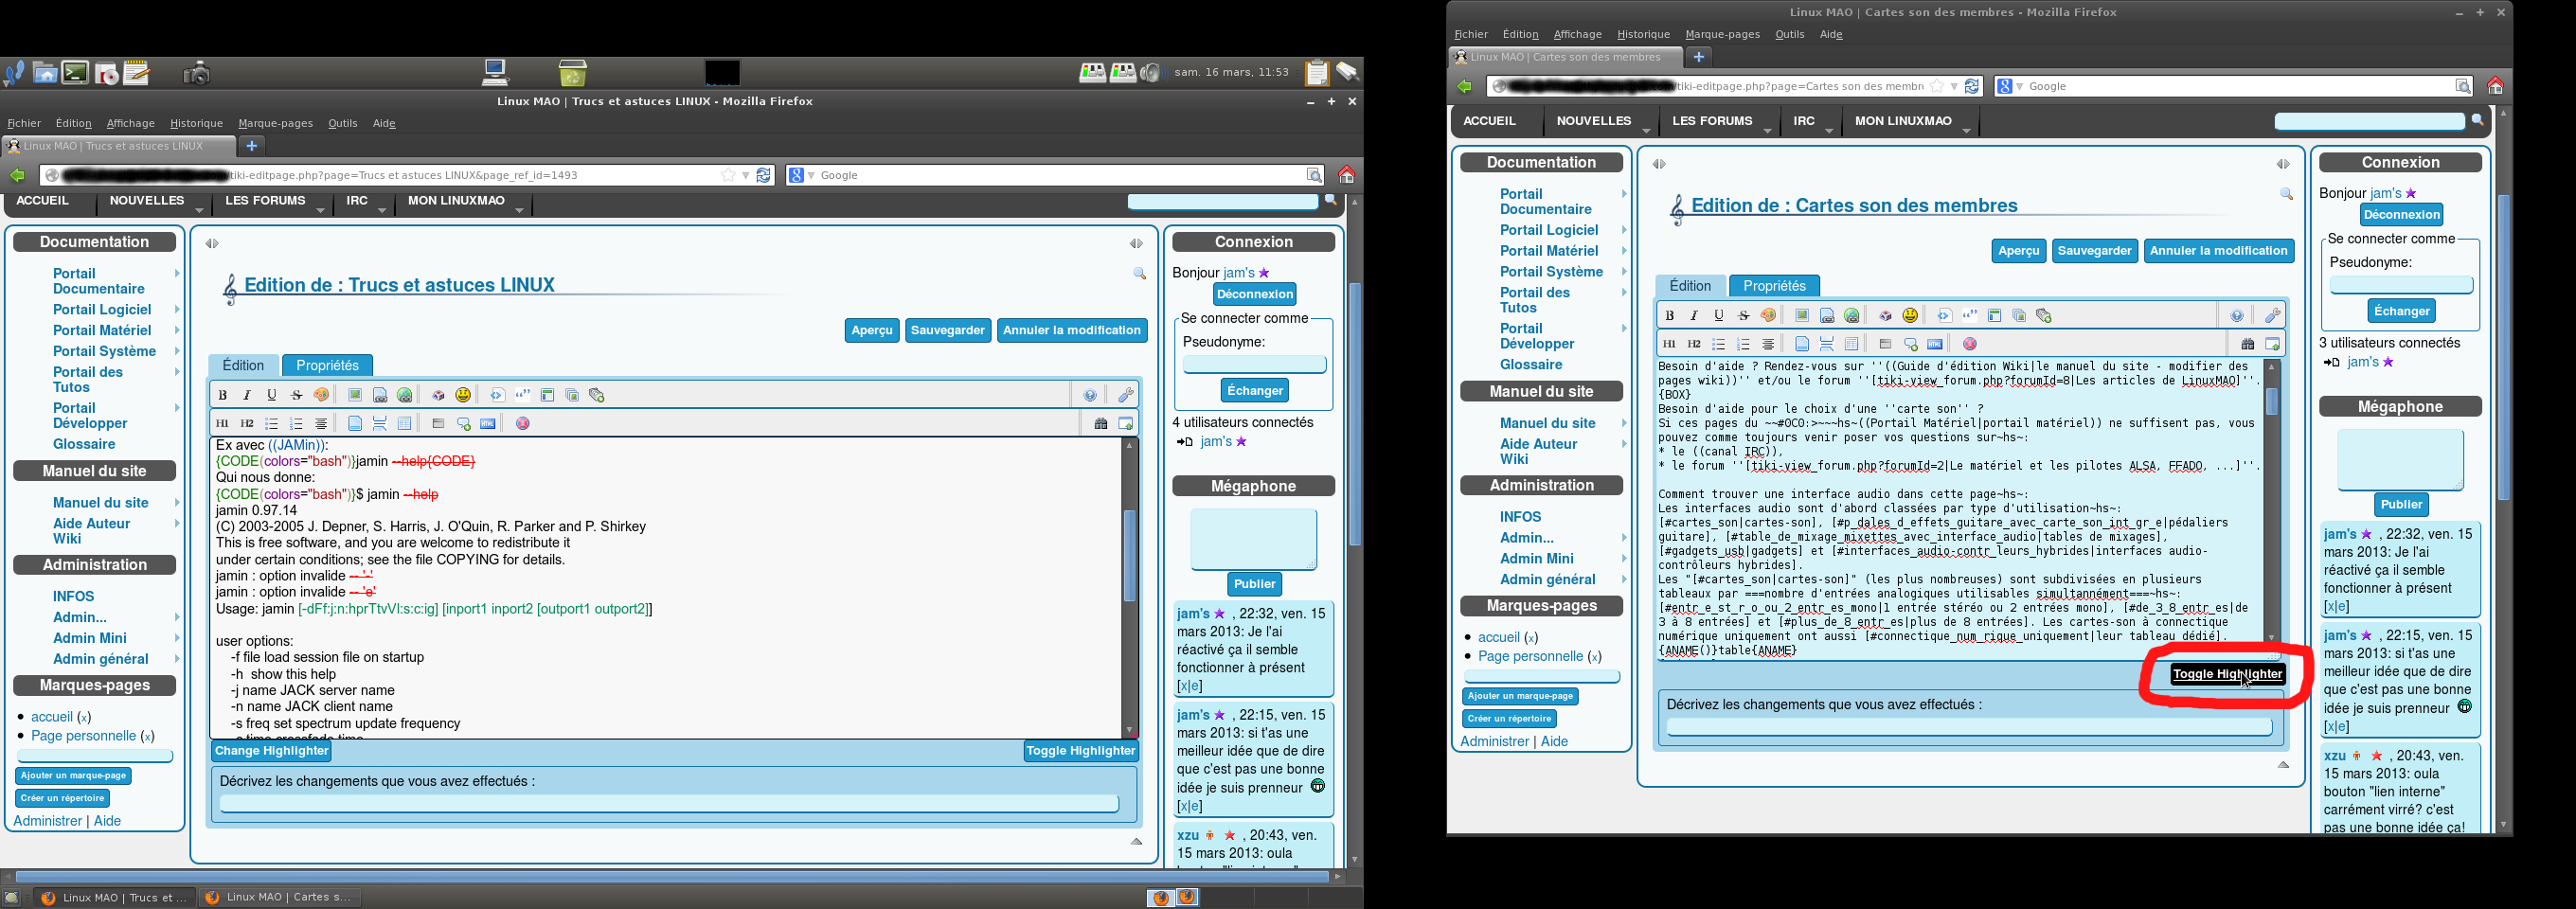Apply bold in the Trucs et astuces editor

[x=223, y=395]
